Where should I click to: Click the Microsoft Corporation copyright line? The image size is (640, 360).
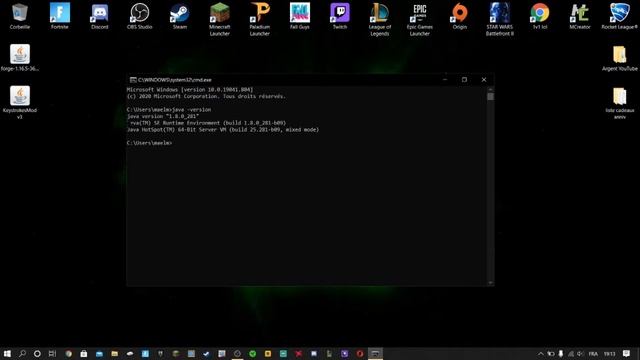point(206,96)
